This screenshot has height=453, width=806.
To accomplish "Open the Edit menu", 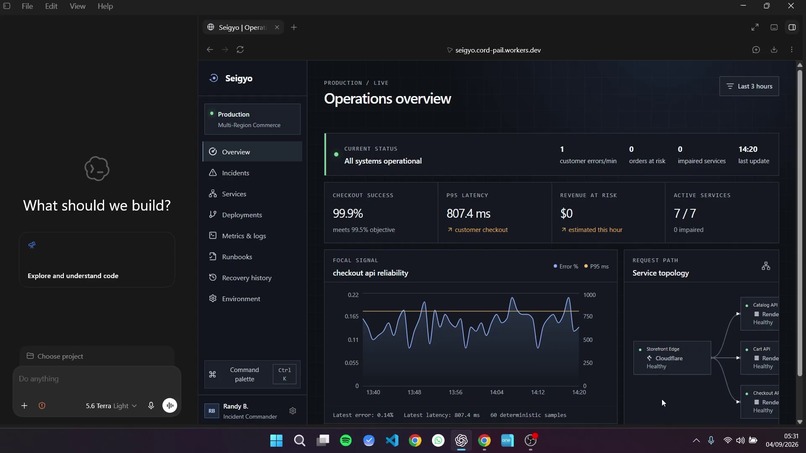I will (51, 6).
